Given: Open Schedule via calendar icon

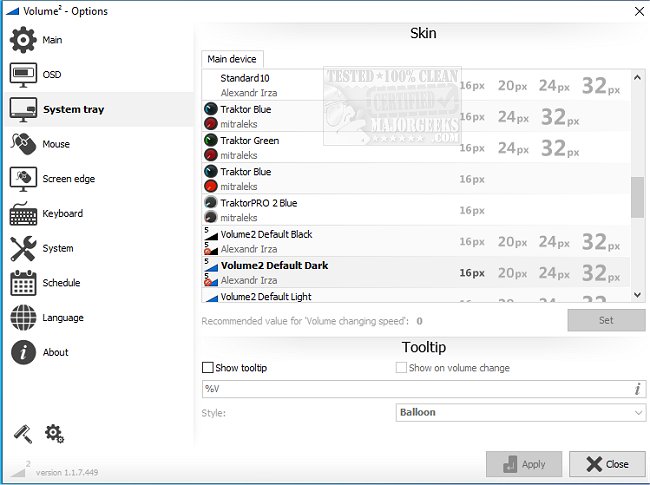Looking at the screenshot, I should click(23, 283).
